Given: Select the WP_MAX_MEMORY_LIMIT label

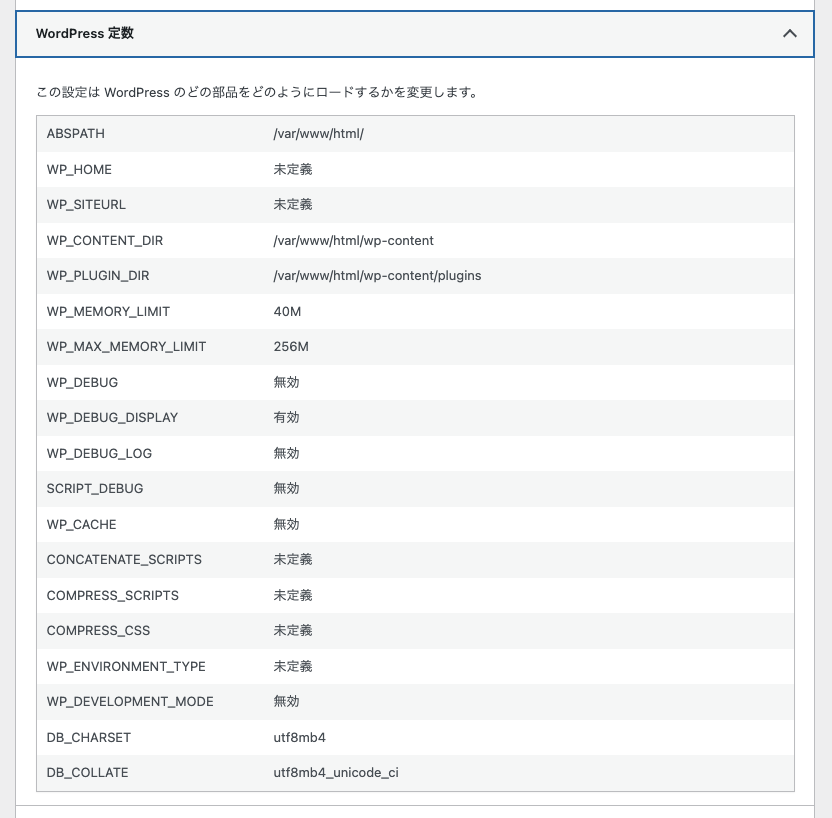Looking at the screenshot, I should 126,347.
